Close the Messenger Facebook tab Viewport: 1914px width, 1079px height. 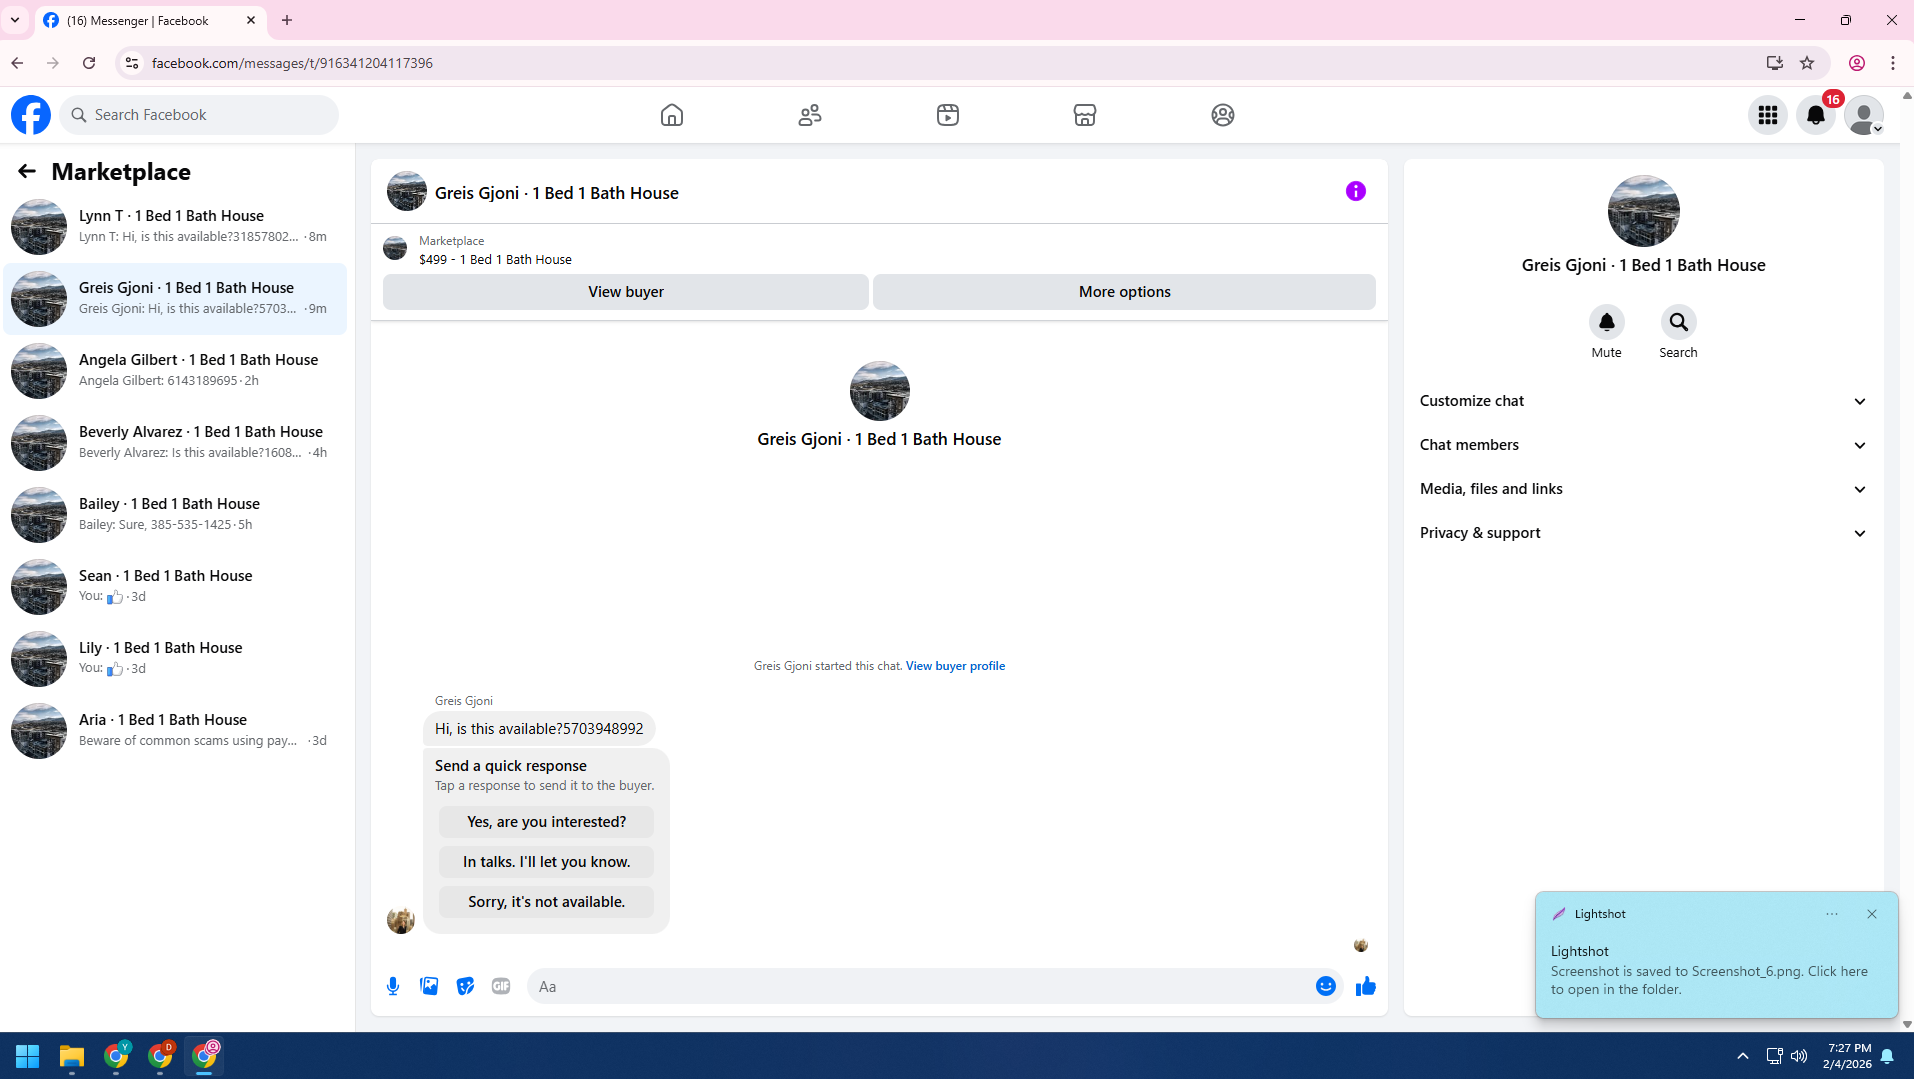pyautogui.click(x=251, y=20)
